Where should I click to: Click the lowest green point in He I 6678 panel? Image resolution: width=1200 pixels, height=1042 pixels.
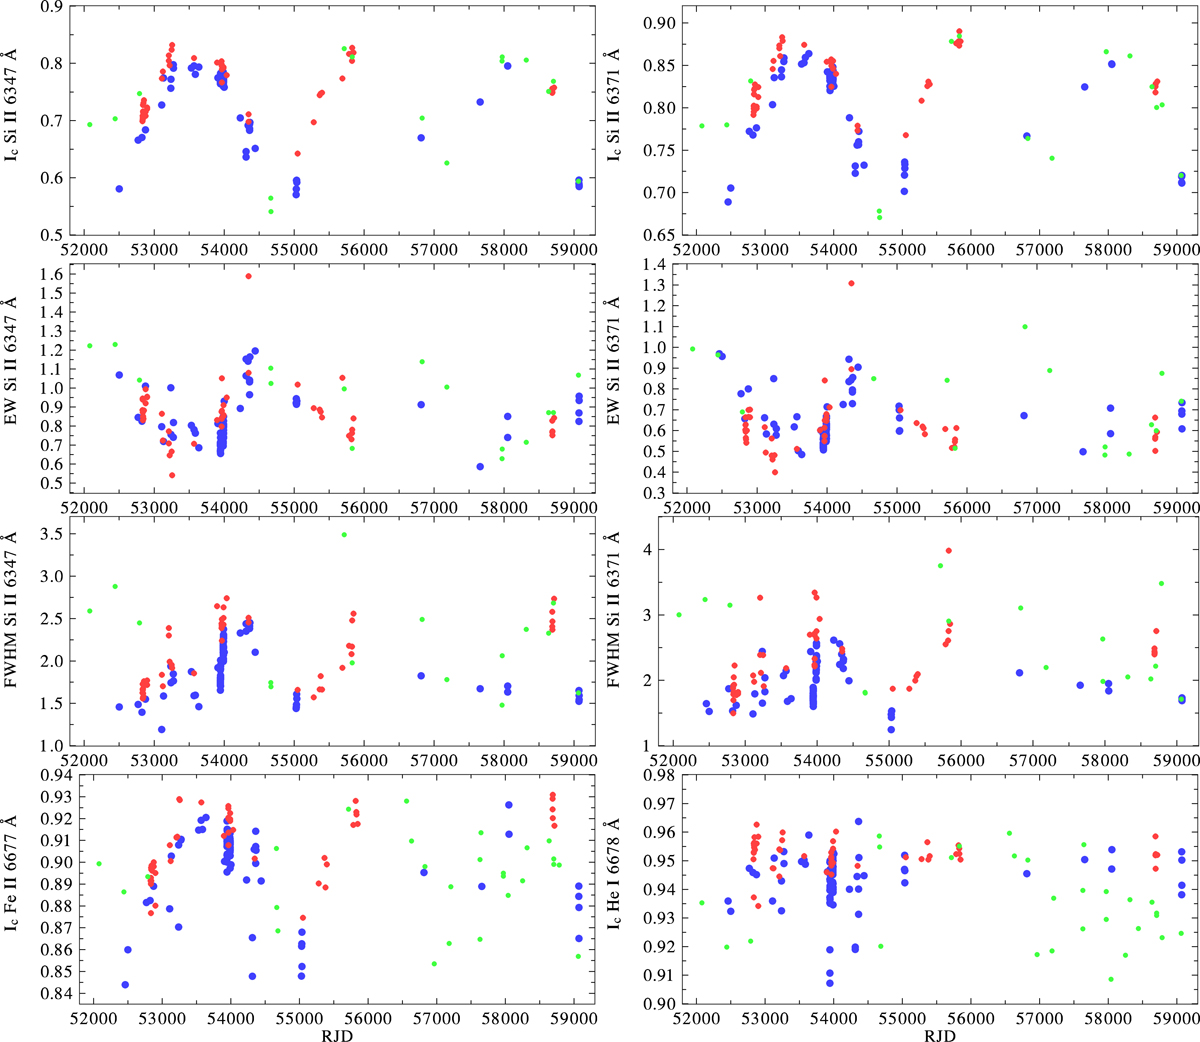(1111, 979)
